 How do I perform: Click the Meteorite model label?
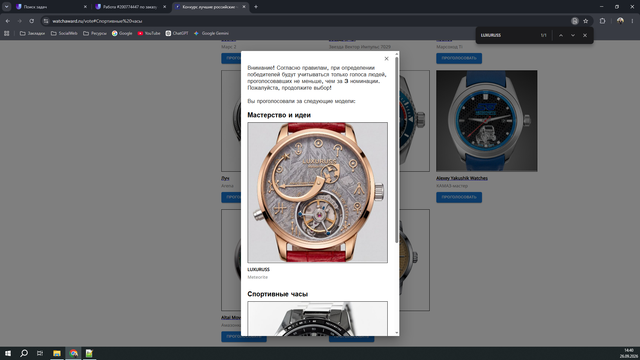coord(258,277)
